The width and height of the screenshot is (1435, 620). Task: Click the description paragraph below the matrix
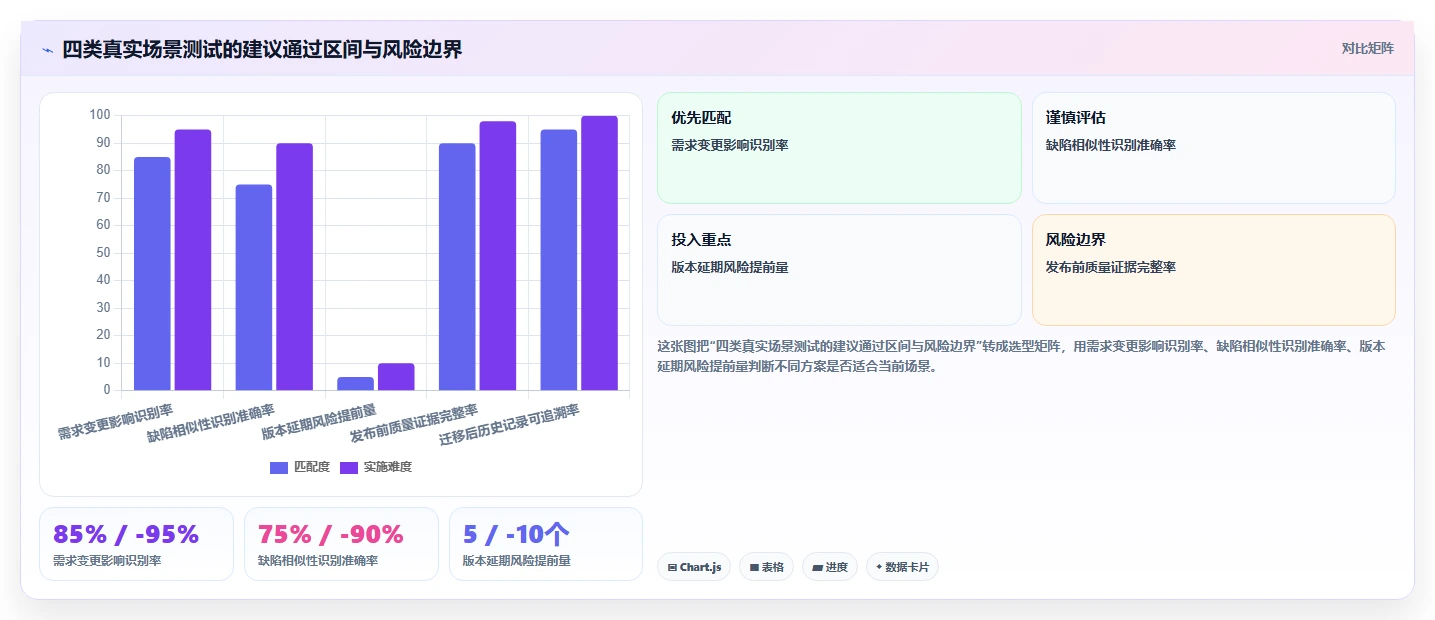[x=1021, y=356]
